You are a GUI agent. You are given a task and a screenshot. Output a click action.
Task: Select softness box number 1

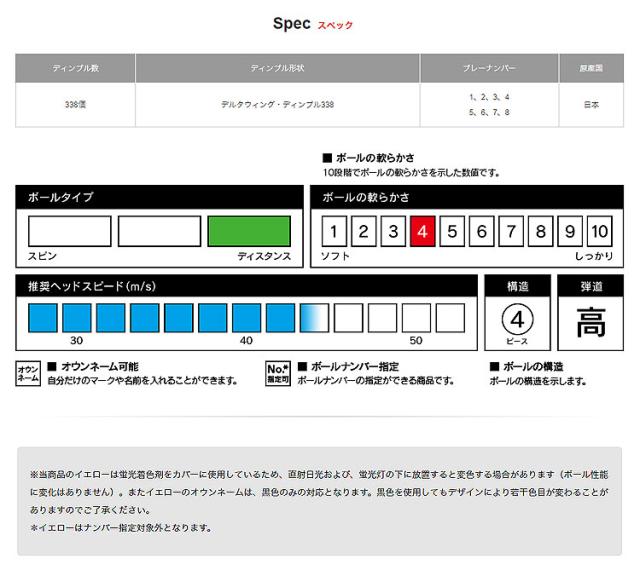tap(334, 233)
